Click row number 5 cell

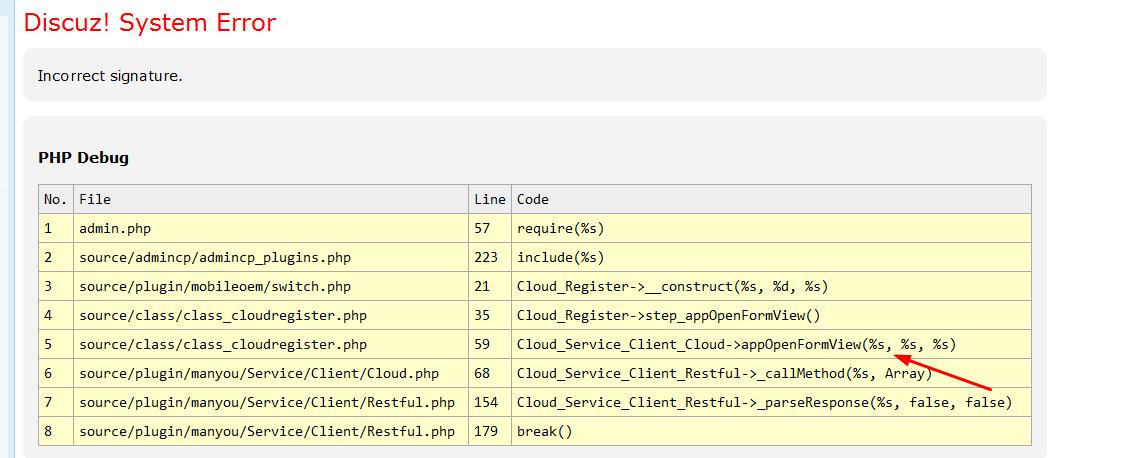pyautogui.click(x=56, y=344)
